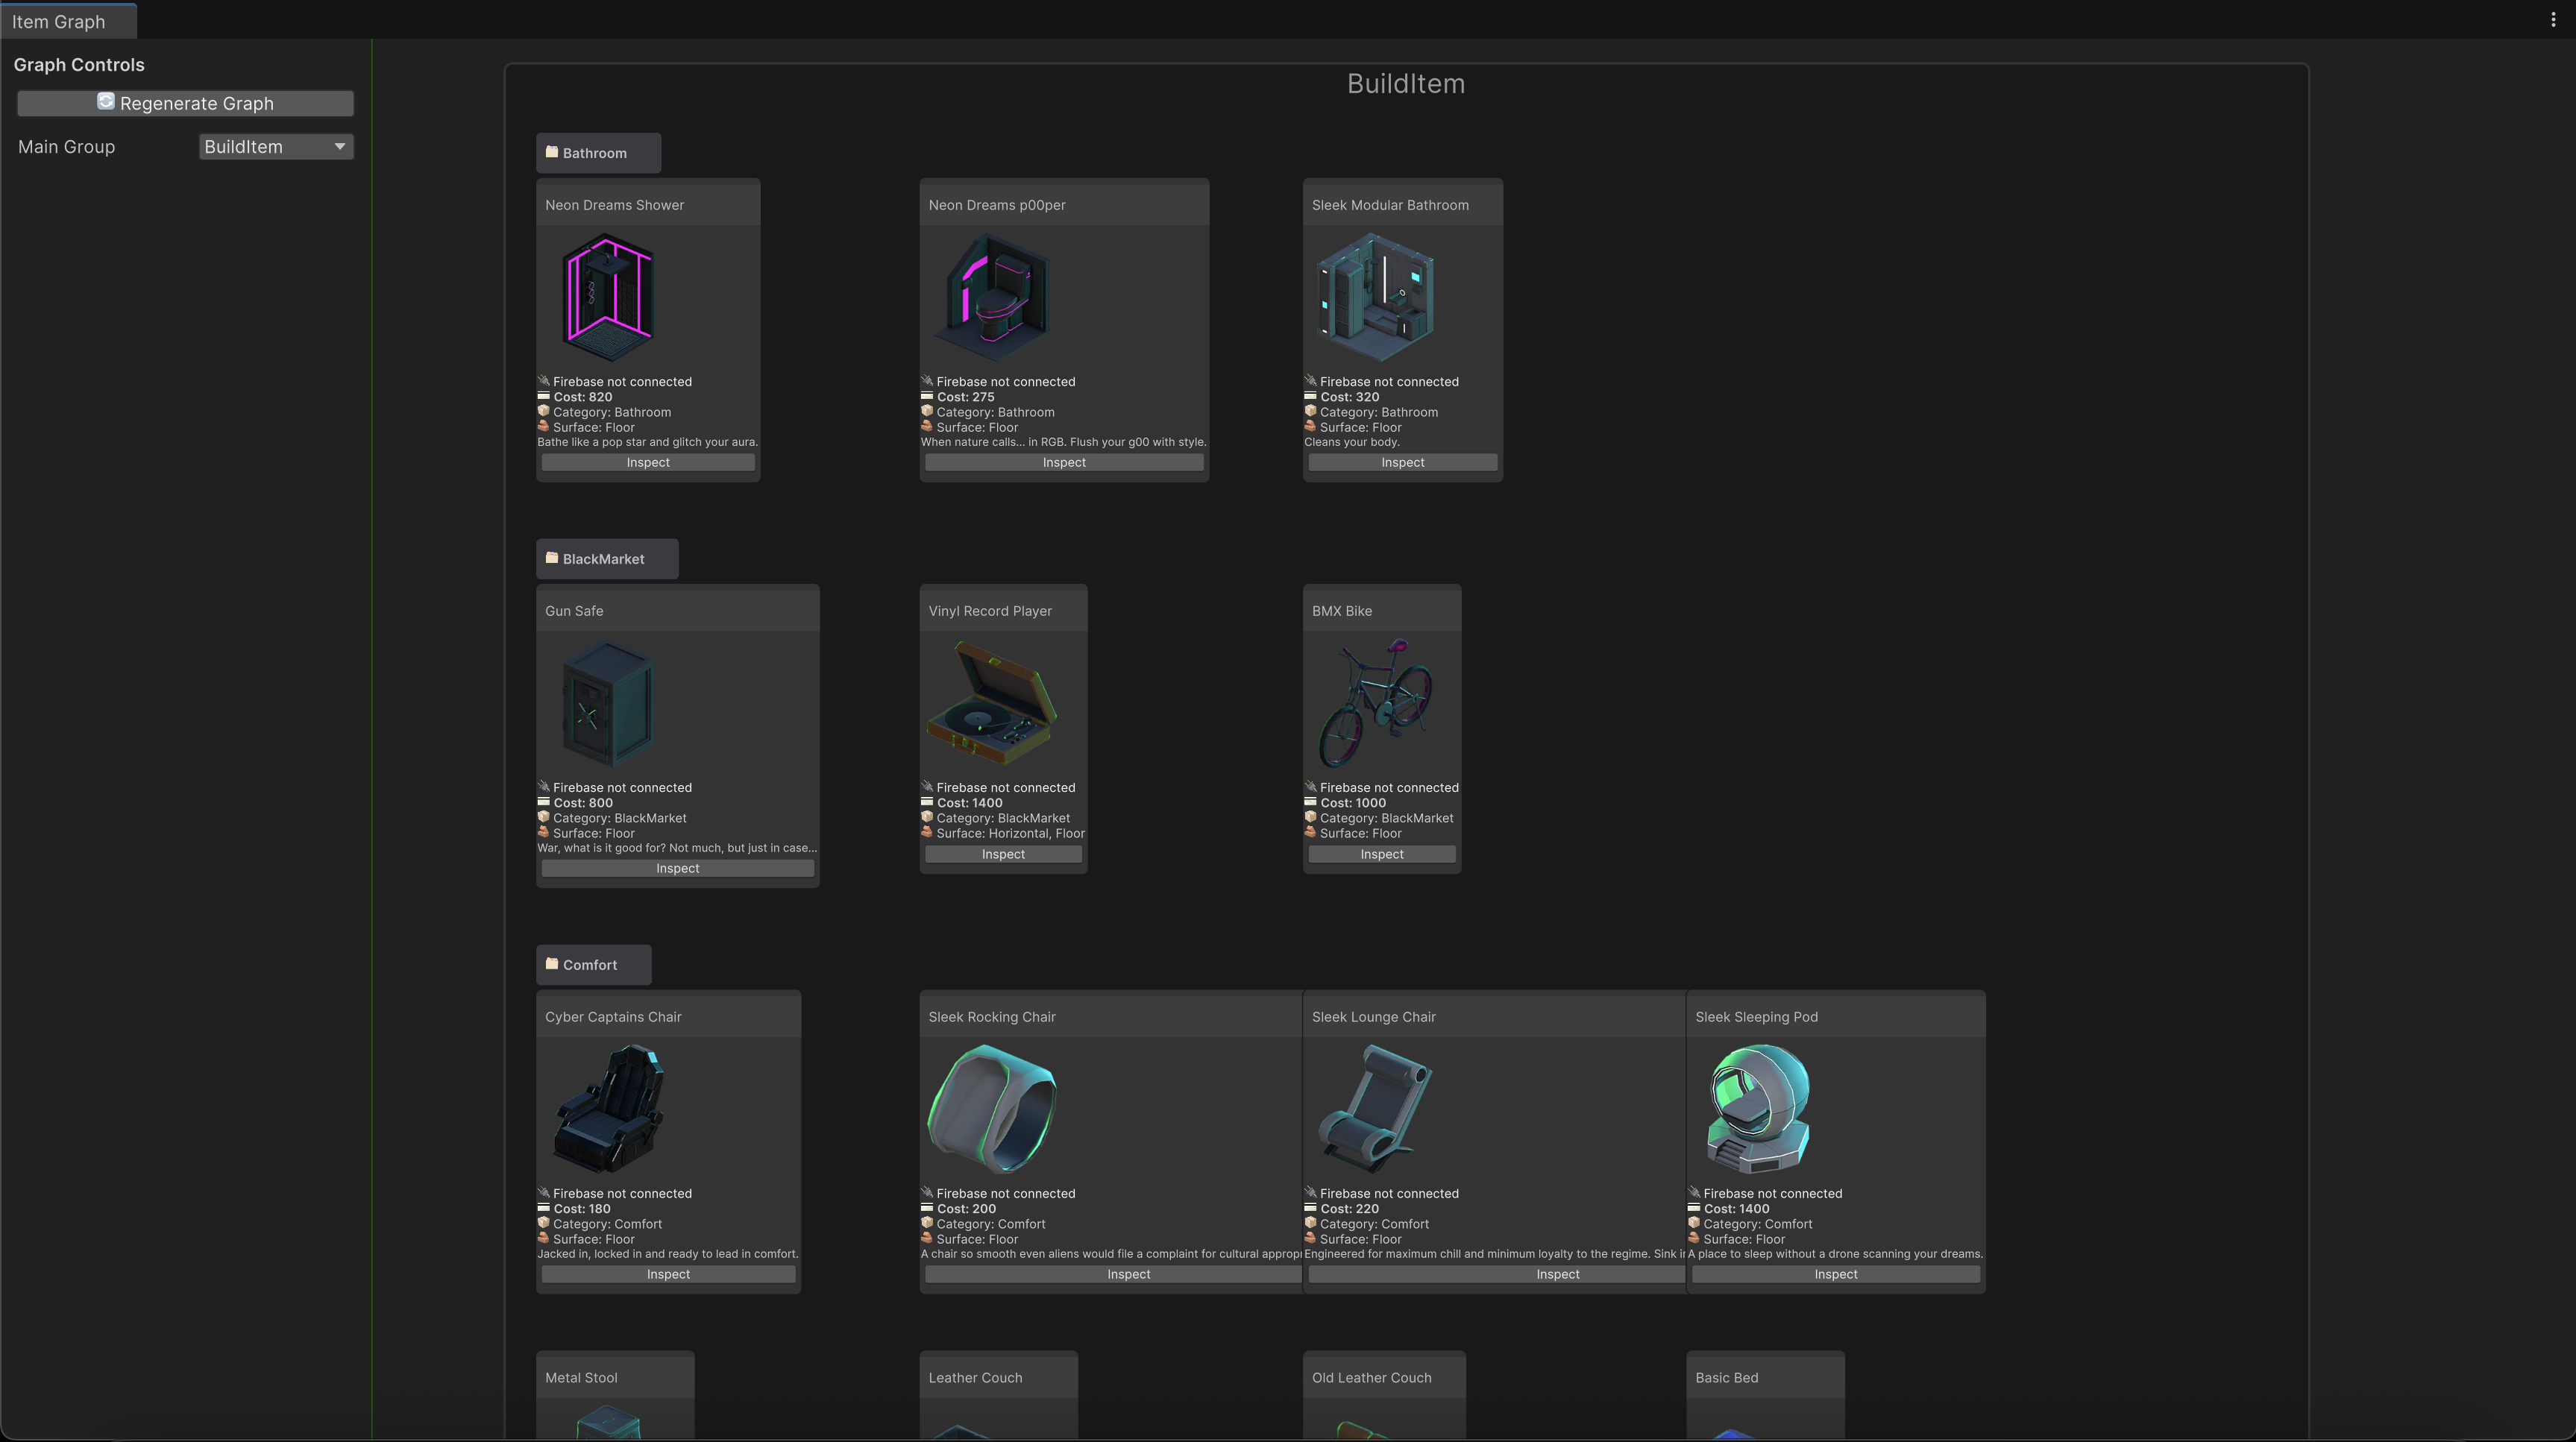
Task: Click the folder icon on the BlackMarket group
Action: [553, 558]
